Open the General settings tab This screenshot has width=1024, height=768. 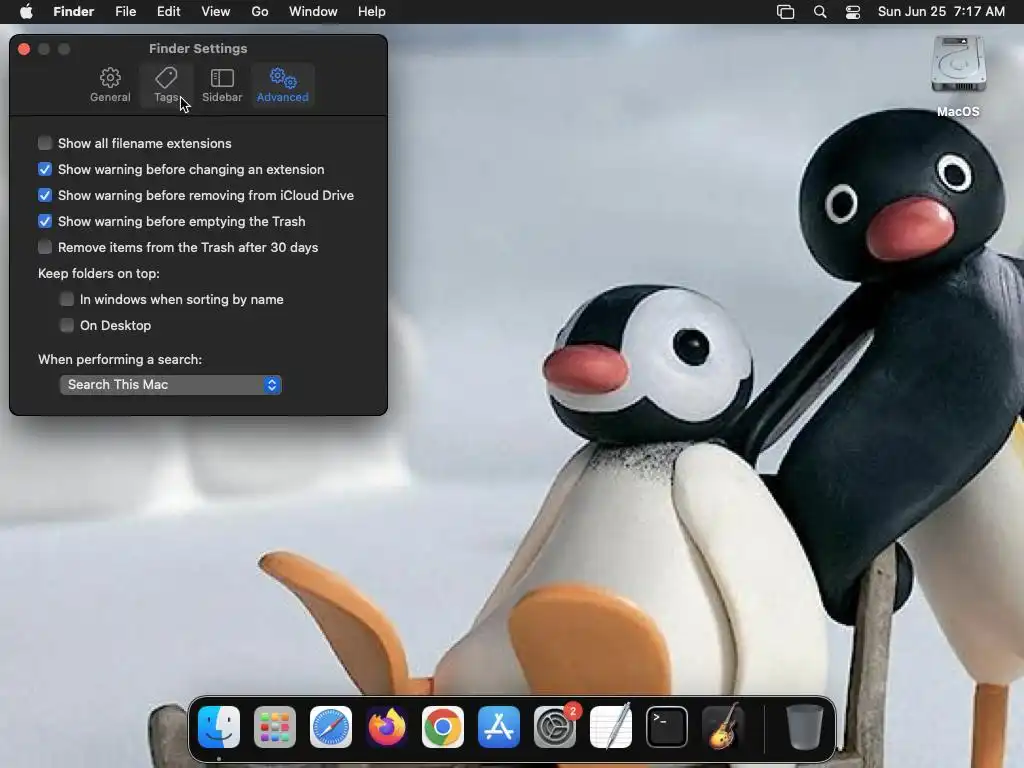click(110, 85)
